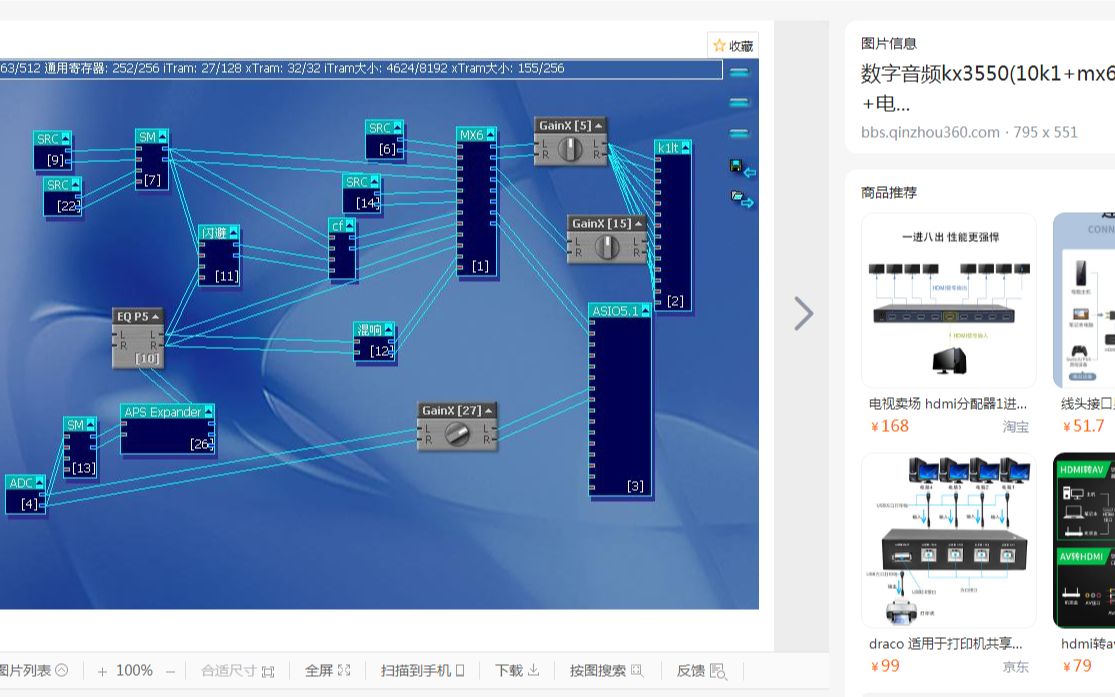1115x697 pixels.
Task: Collapse the GainX [5] module header arrow
Action: tap(596, 125)
